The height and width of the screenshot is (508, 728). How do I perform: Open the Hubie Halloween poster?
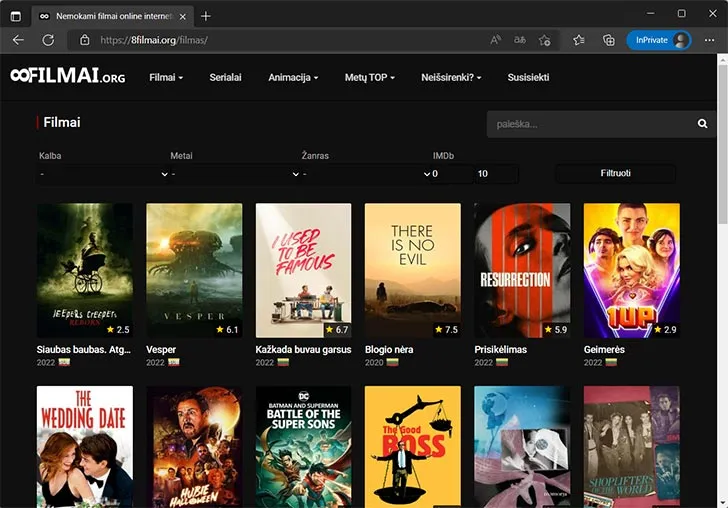(194, 447)
